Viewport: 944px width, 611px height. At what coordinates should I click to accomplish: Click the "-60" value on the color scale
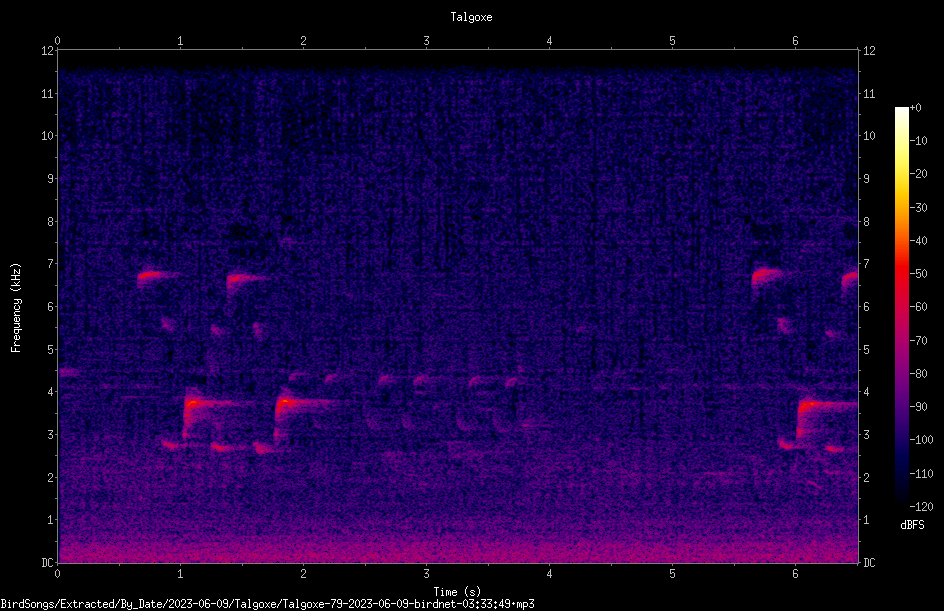[918, 307]
